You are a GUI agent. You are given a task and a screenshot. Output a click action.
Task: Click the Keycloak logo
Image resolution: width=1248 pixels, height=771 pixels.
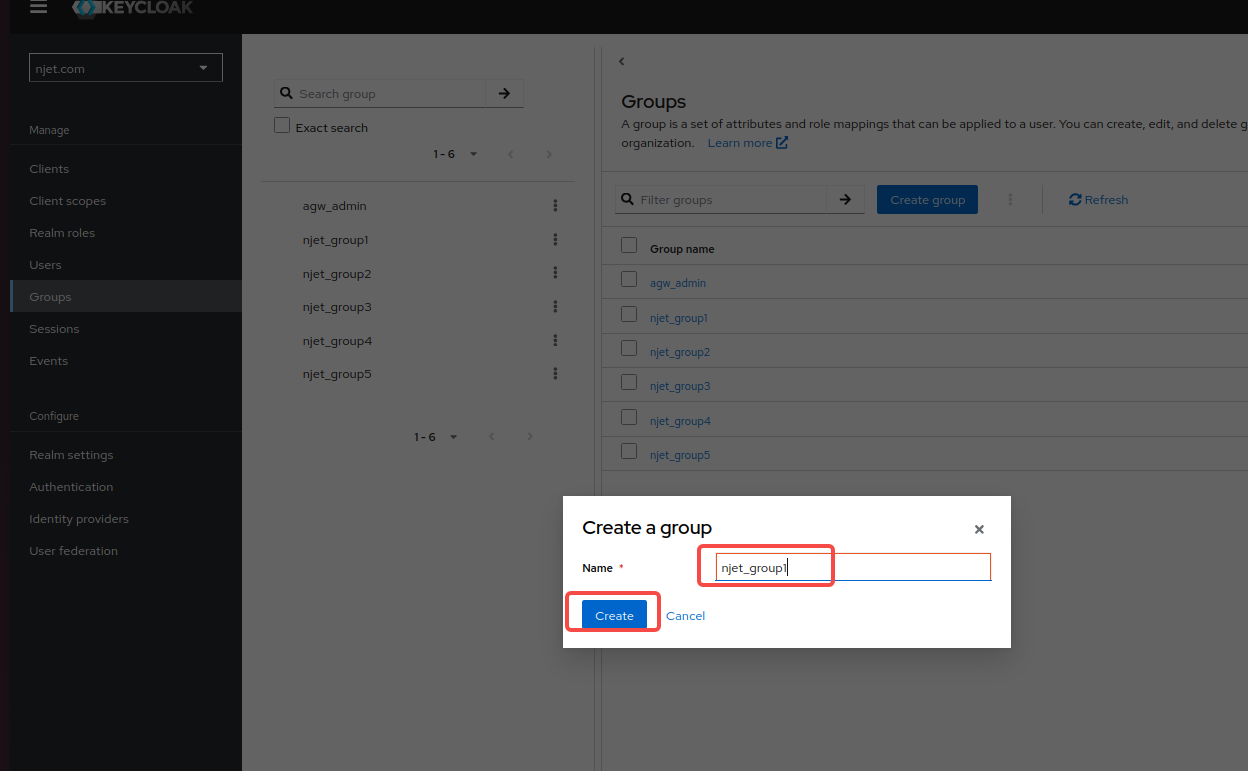click(x=133, y=8)
